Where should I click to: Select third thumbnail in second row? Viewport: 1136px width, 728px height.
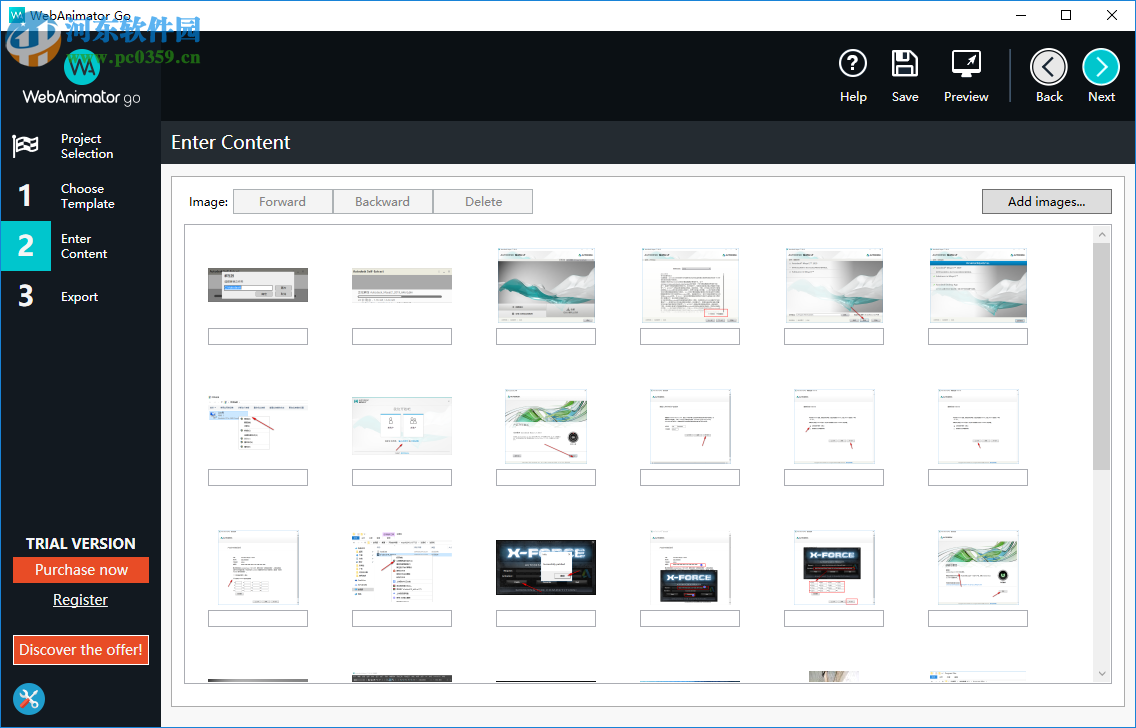546,426
